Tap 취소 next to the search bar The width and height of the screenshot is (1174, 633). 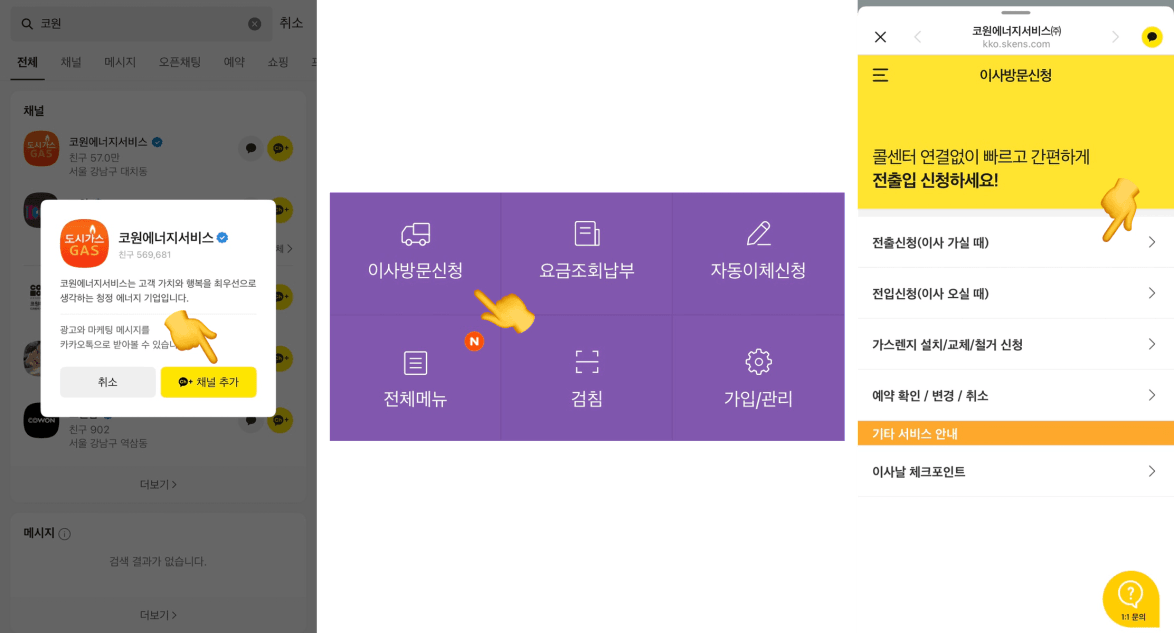(x=291, y=23)
